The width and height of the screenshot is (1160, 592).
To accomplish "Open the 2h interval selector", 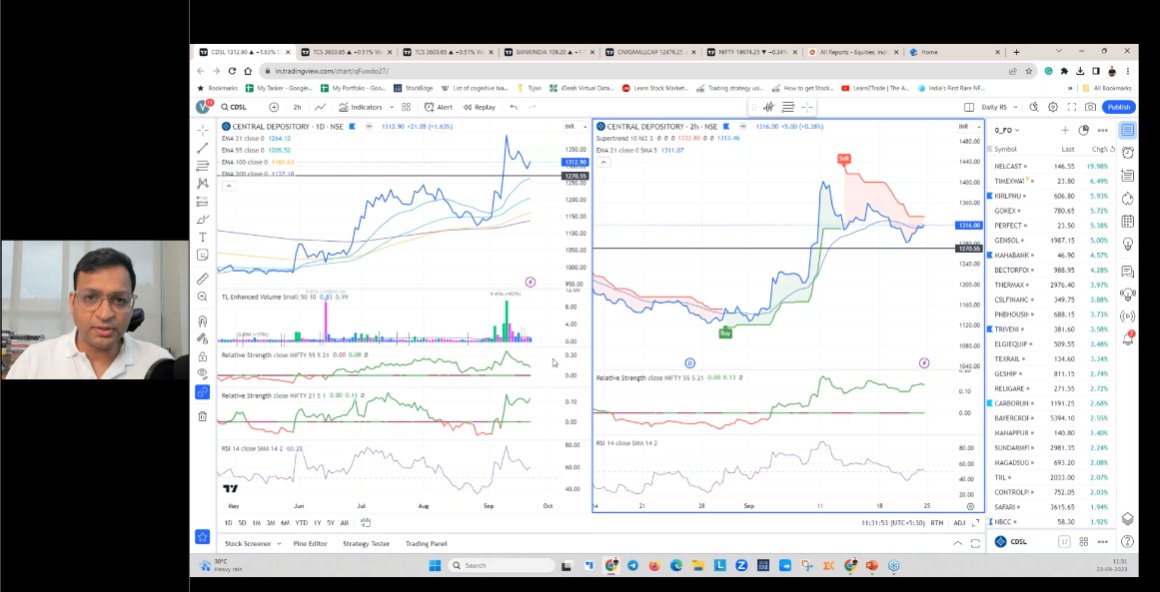I will [x=297, y=107].
